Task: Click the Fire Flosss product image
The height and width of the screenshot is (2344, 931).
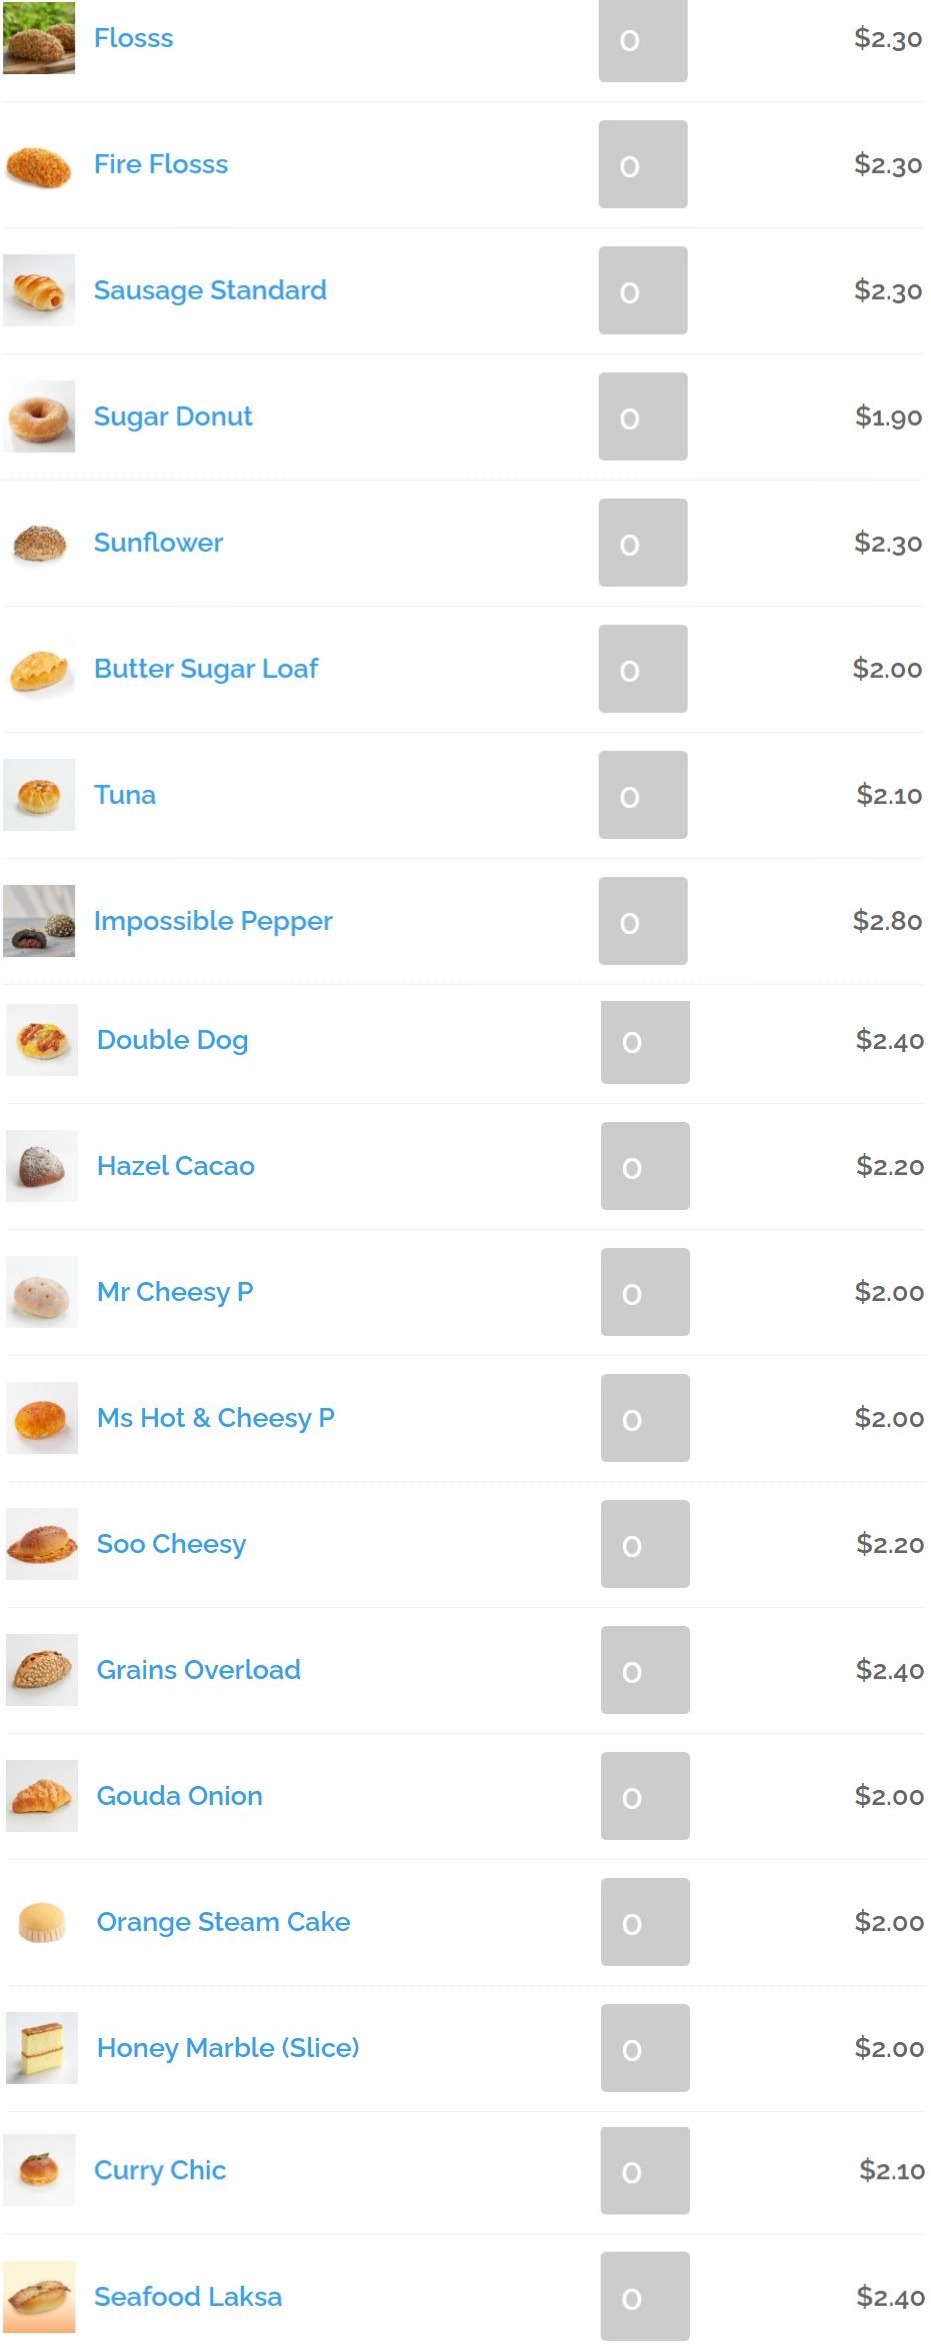Action: pos(39,164)
